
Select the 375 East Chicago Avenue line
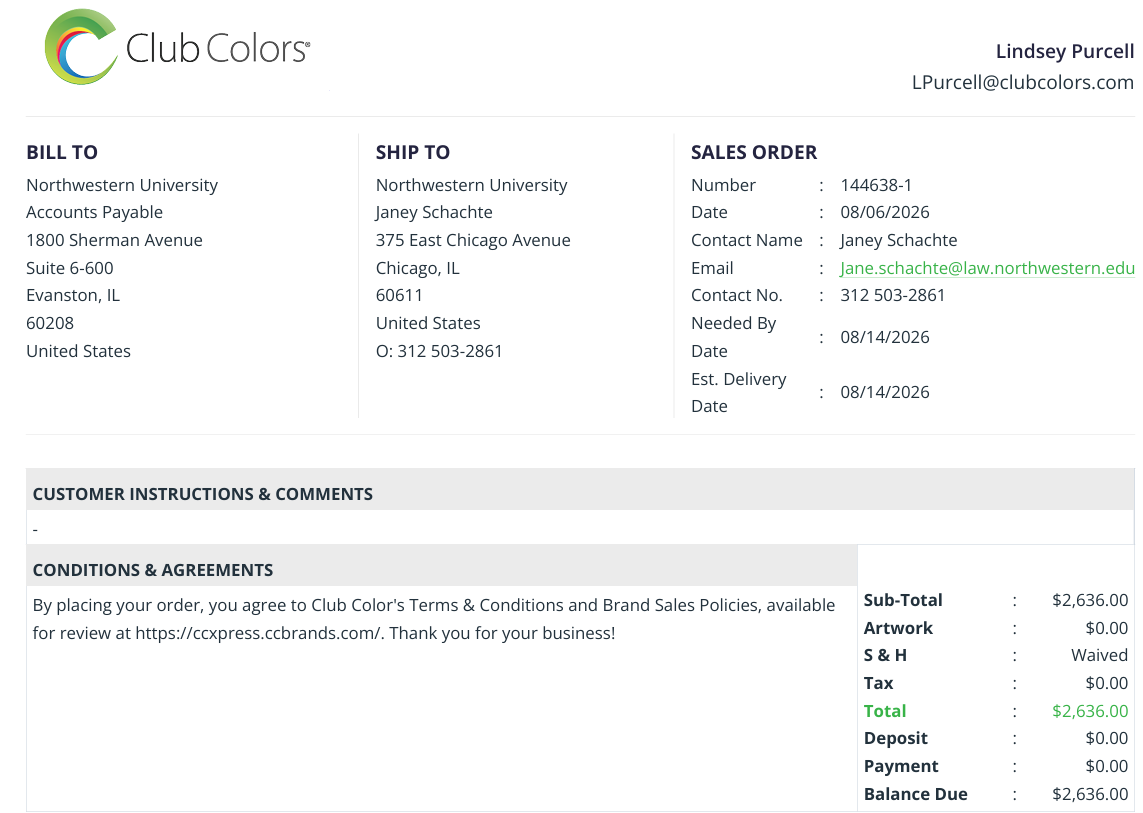pyautogui.click(x=473, y=240)
